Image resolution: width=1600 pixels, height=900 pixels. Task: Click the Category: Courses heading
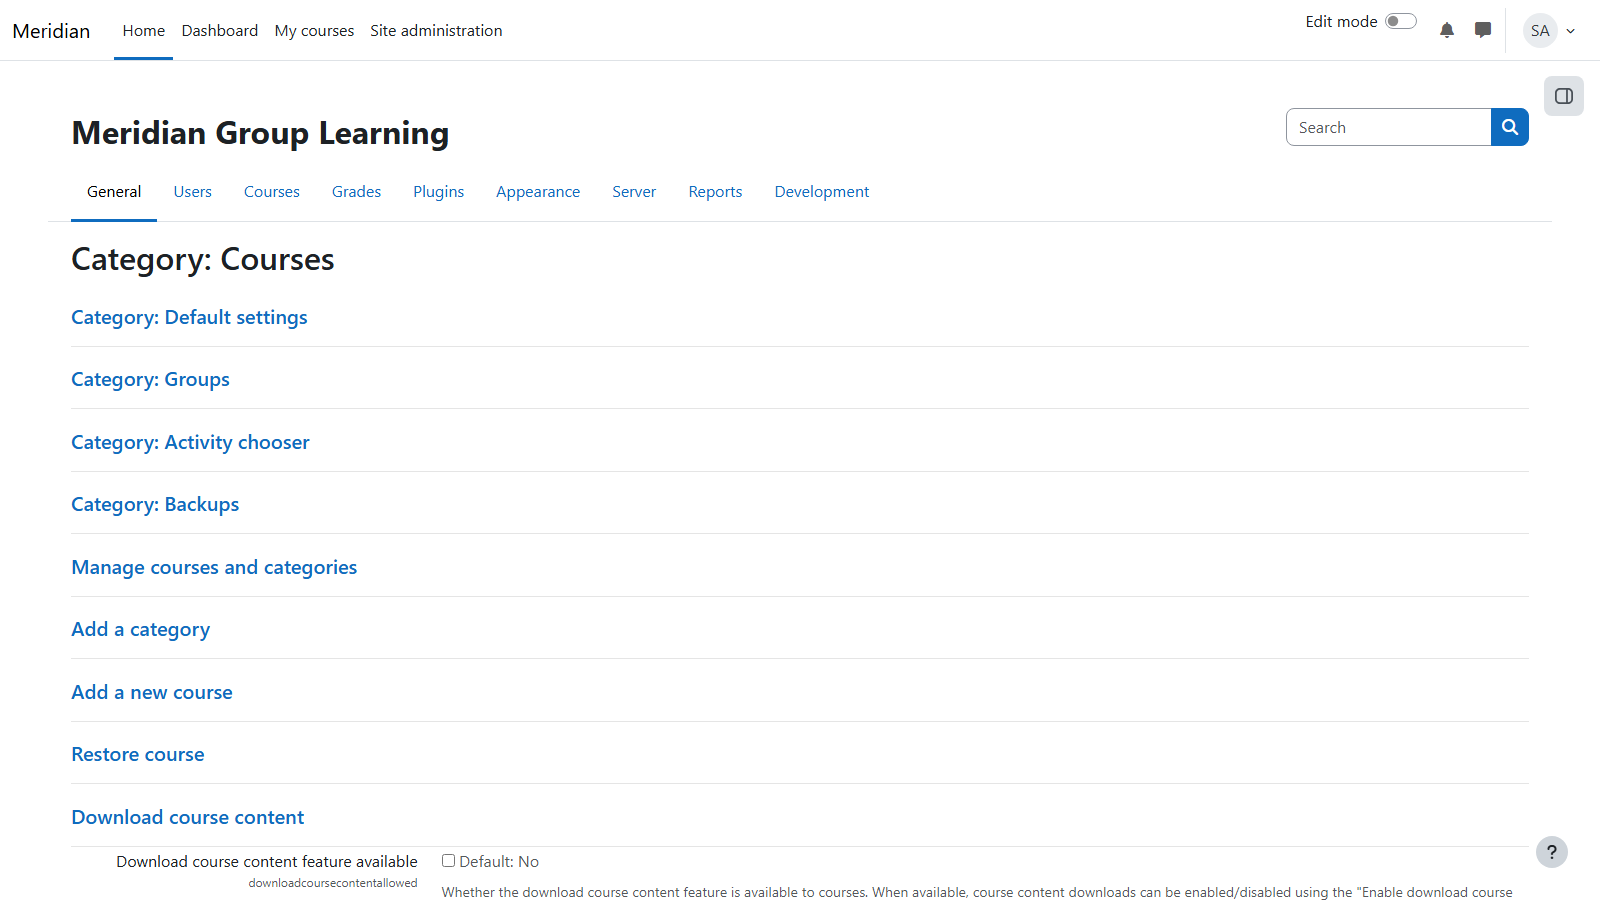coord(203,259)
